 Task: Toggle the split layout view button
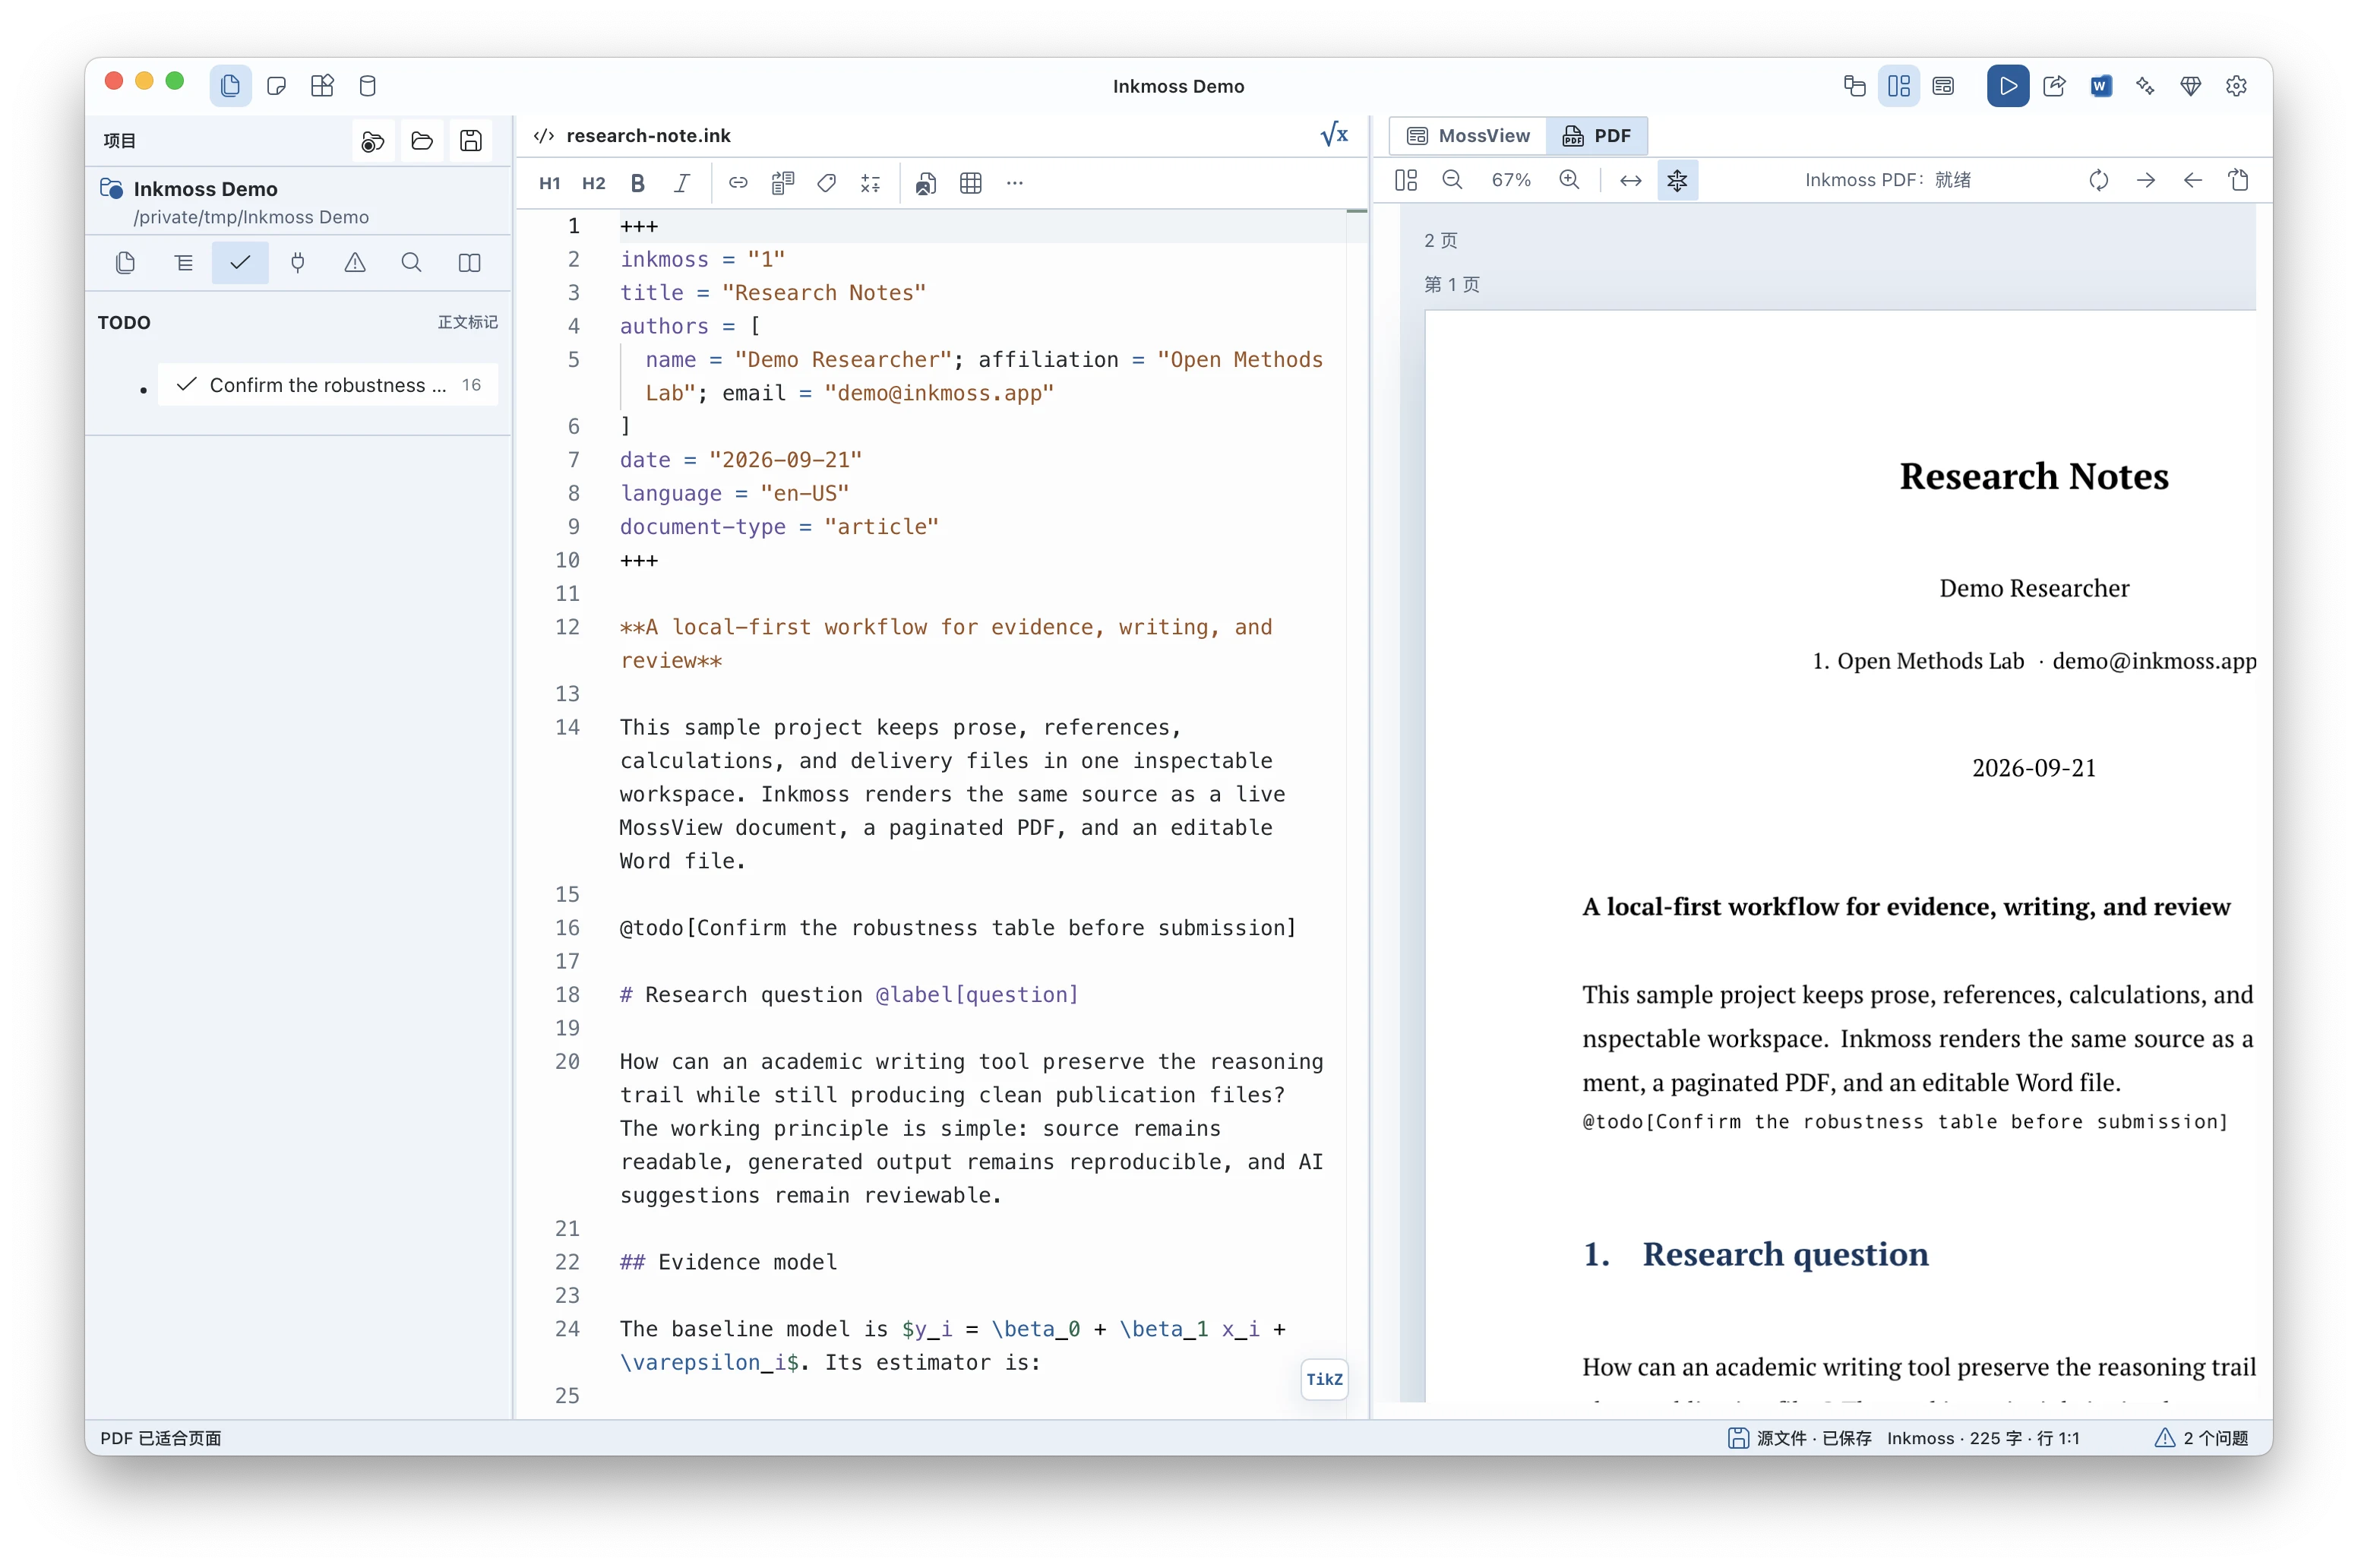coord(1899,86)
